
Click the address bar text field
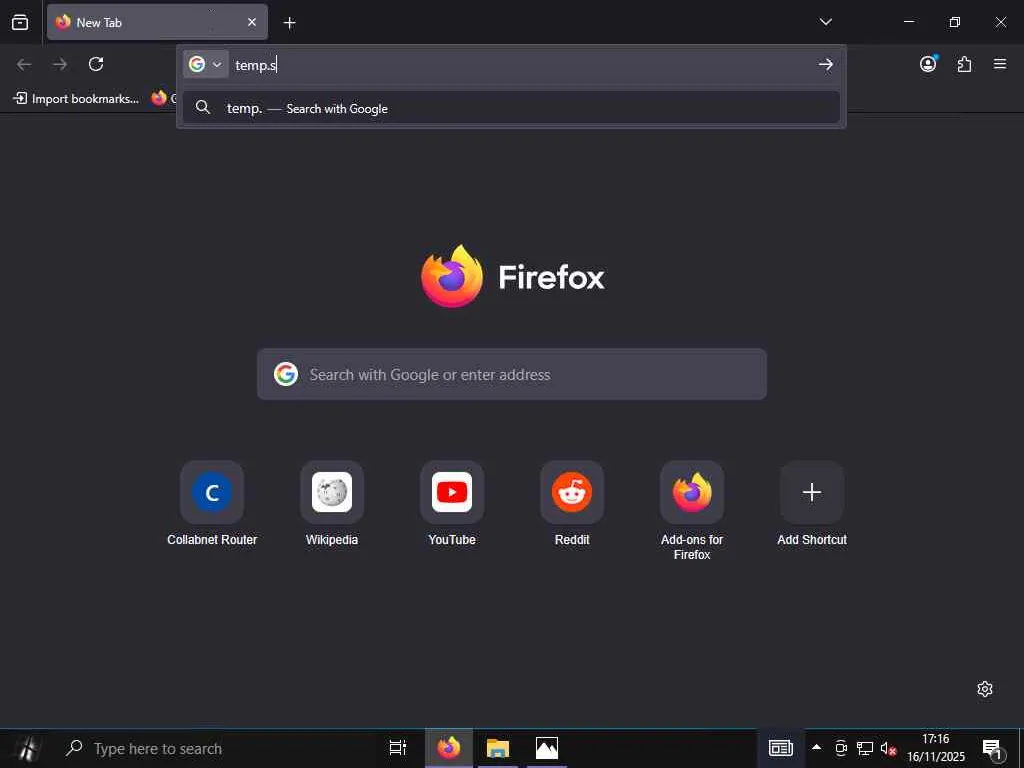(519, 64)
